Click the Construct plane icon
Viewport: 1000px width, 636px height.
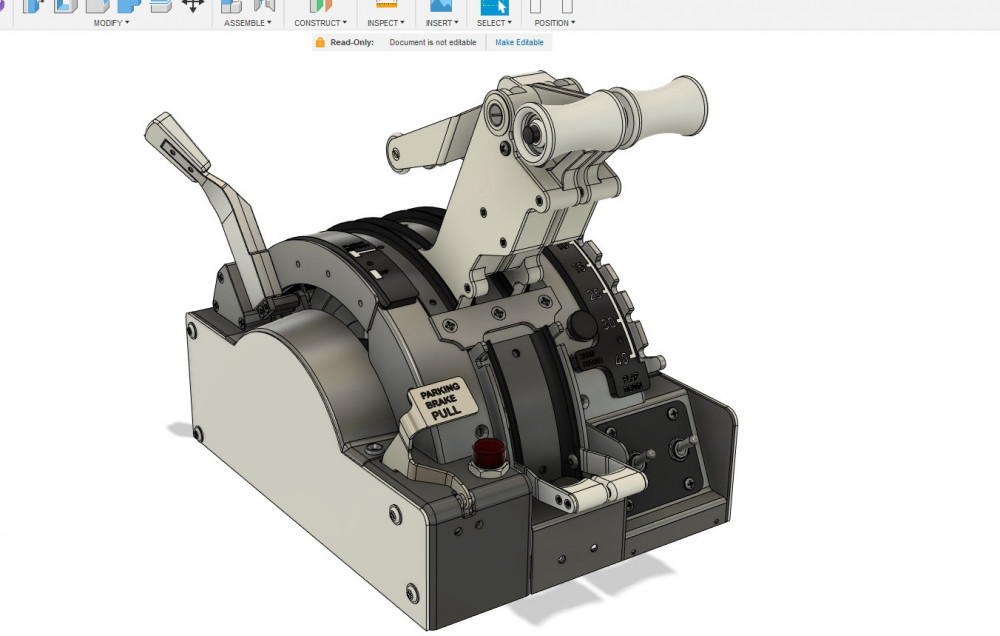[320, 5]
